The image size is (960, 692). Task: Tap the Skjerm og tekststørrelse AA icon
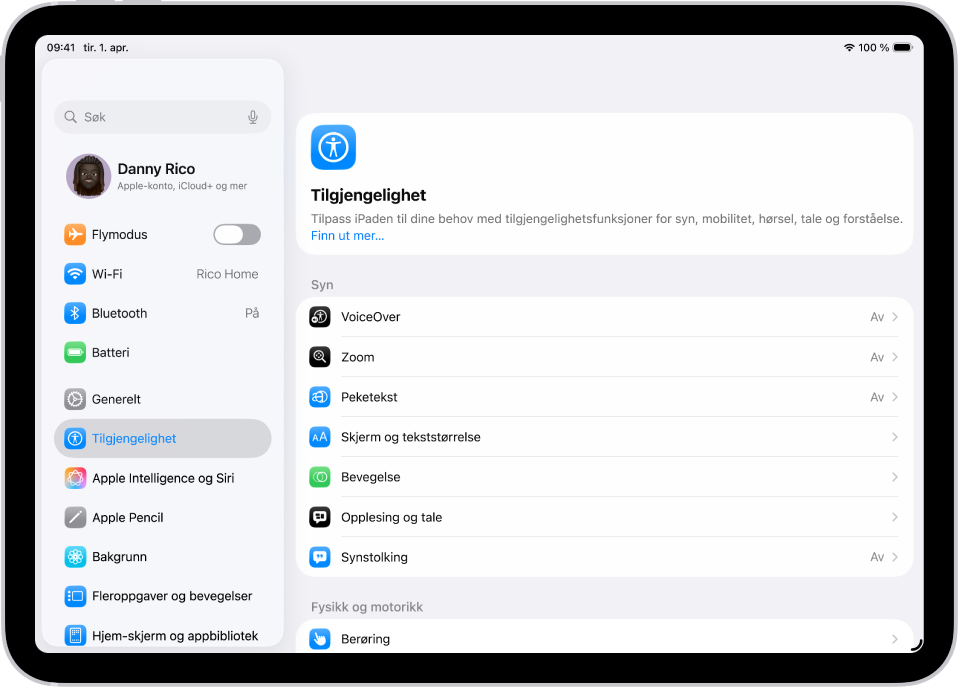320,437
